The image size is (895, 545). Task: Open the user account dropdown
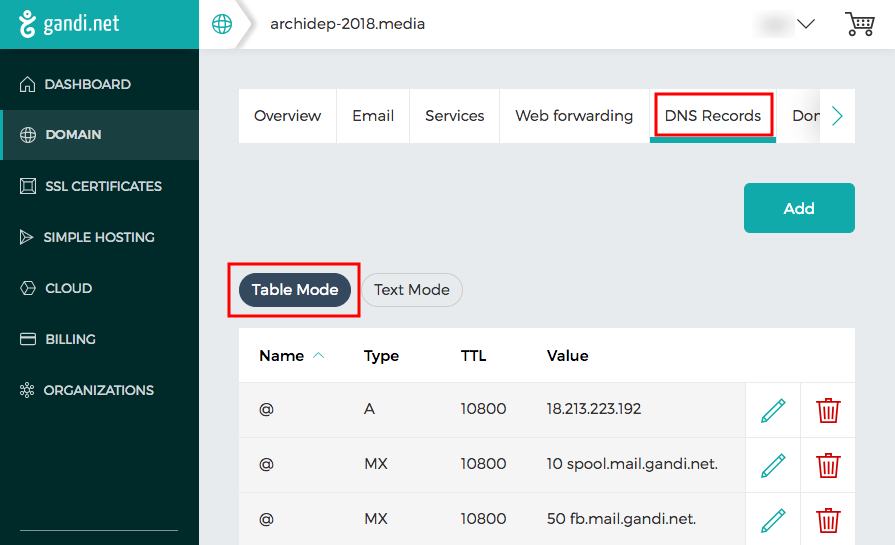(790, 24)
